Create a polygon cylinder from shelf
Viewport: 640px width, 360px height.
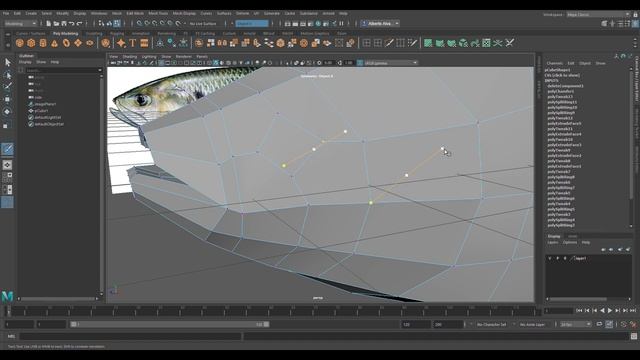pyautogui.click(x=43, y=43)
